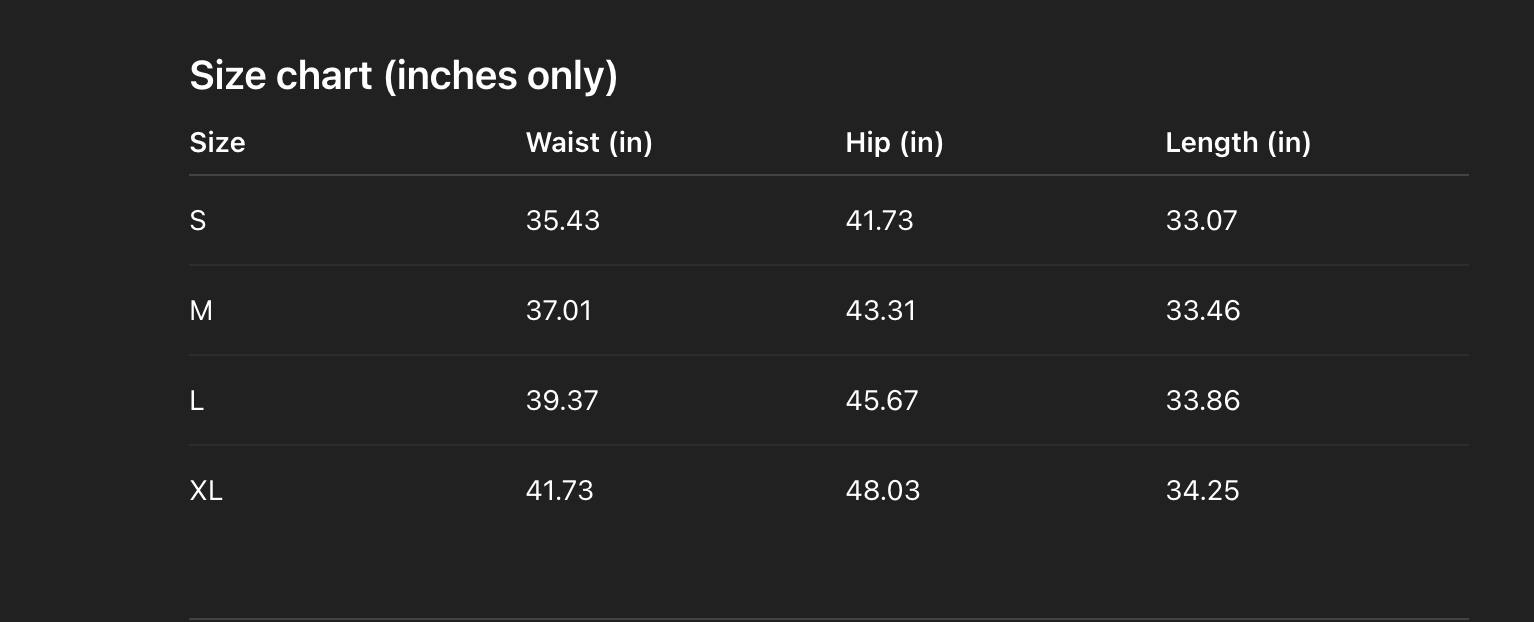The image size is (1534, 622).
Task: Click the Size column header
Action: (x=217, y=143)
